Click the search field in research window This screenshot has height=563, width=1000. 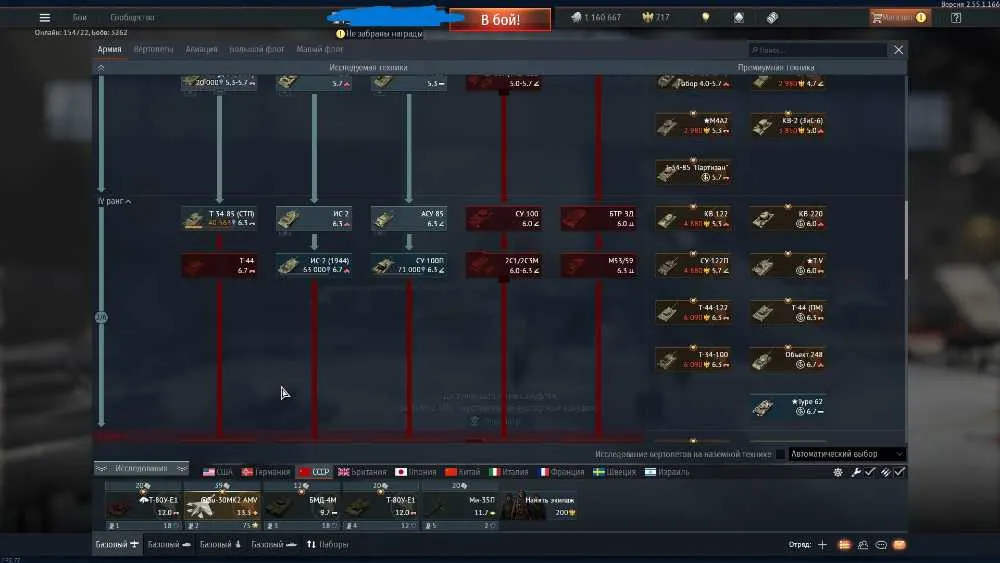click(818, 50)
